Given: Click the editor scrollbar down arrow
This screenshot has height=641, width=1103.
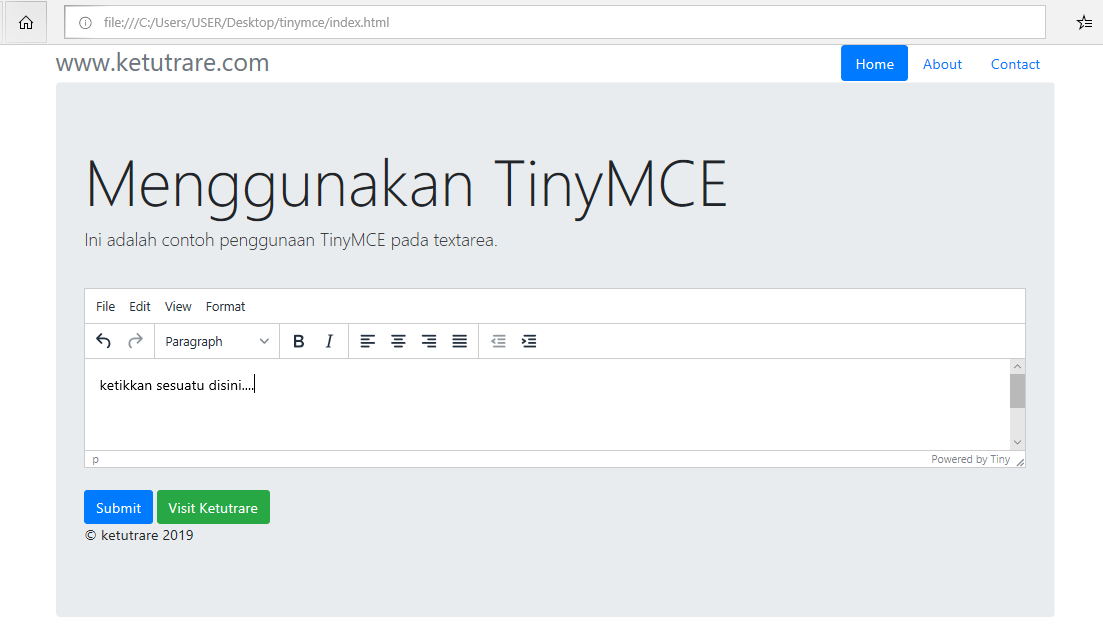Looking at the screenshot, I should [x=1017, y=441].
